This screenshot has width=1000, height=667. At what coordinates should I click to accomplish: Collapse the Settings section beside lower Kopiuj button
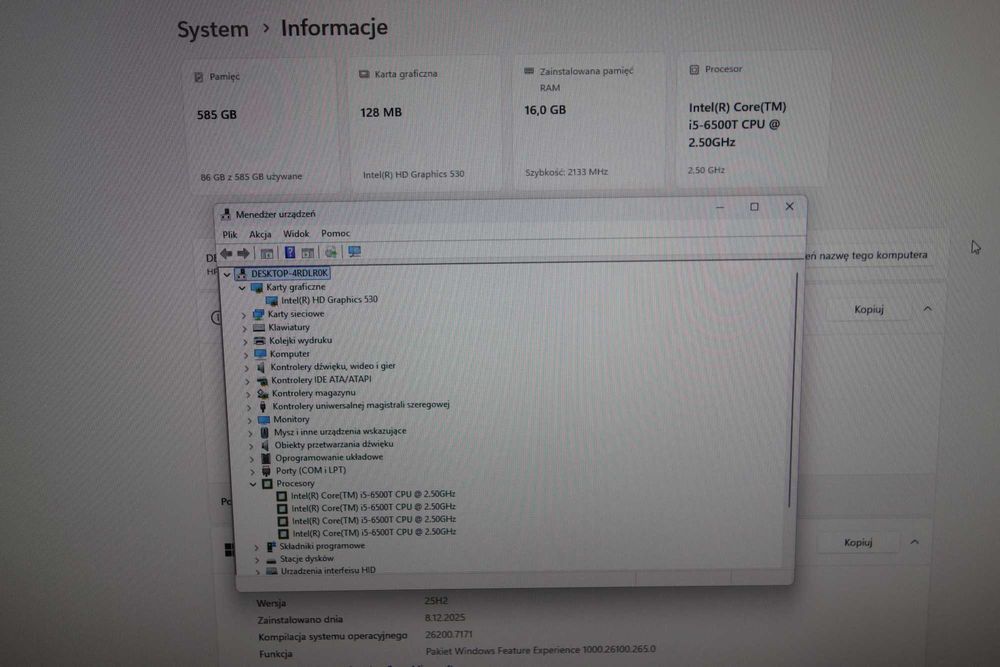pyautogui.click(x=915, y=542)
